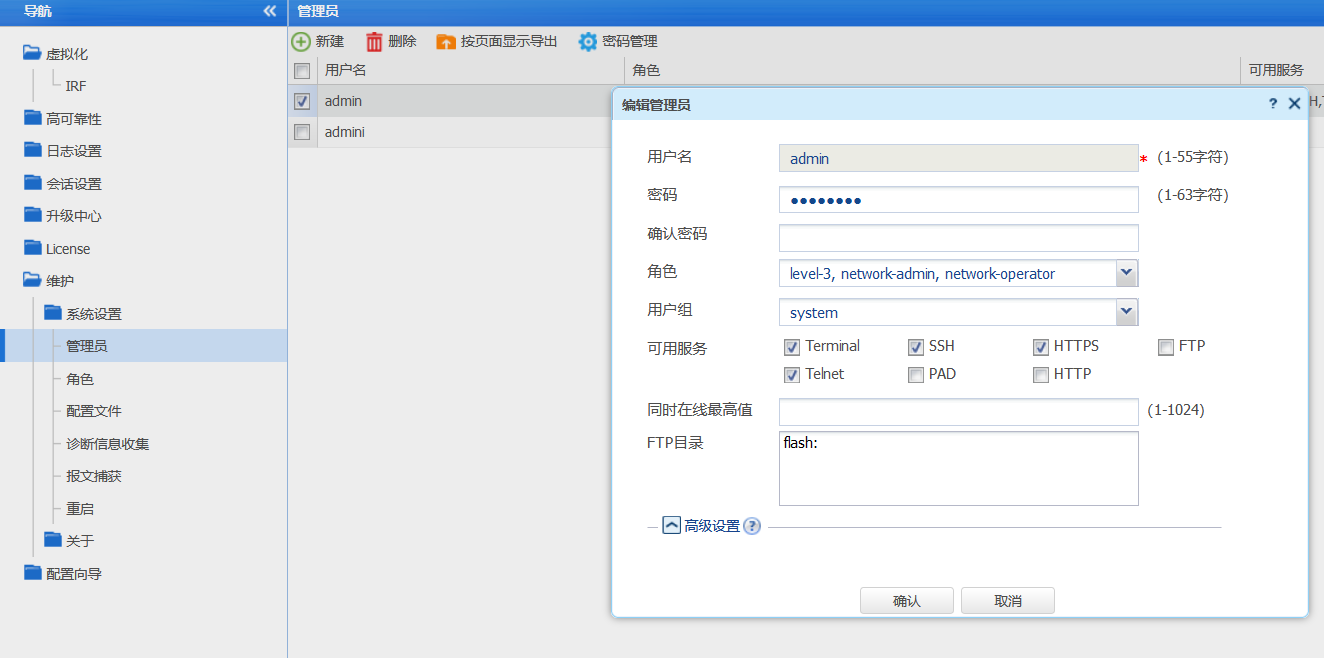Open the 配置文件 navigation item
Viewport: 1324px width, 658px height.
pos(94,411)
